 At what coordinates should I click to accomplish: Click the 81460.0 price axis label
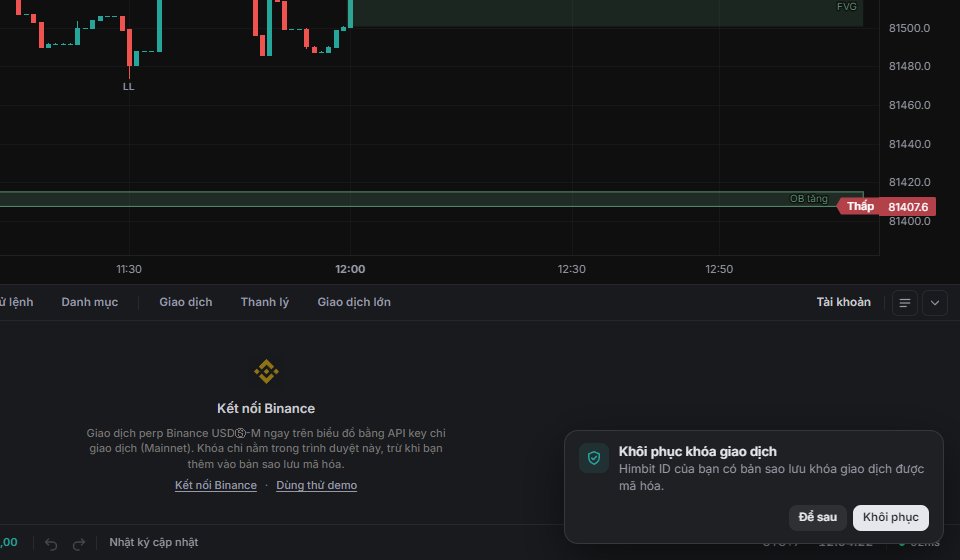909,105
